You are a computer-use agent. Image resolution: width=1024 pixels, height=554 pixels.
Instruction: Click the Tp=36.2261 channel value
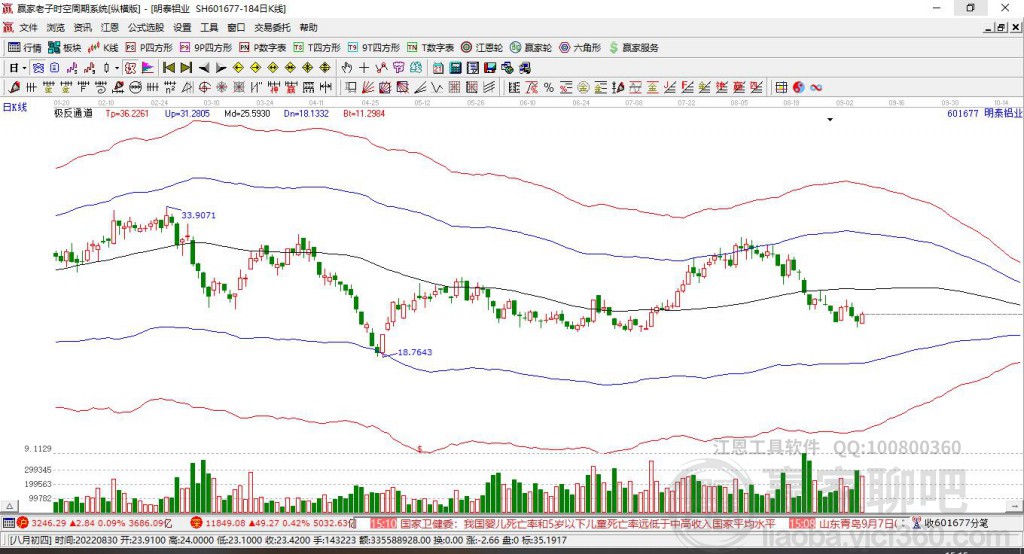(x=127, y=114)
